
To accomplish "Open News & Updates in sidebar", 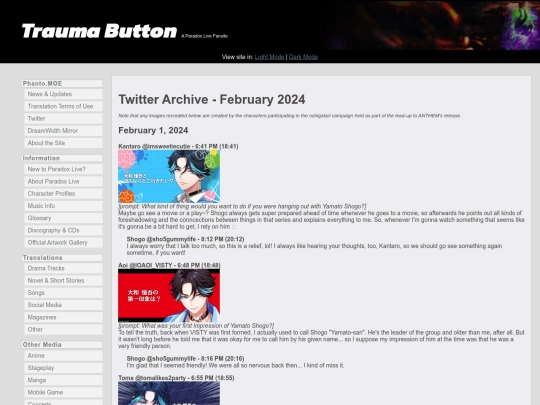I will 63,94.
